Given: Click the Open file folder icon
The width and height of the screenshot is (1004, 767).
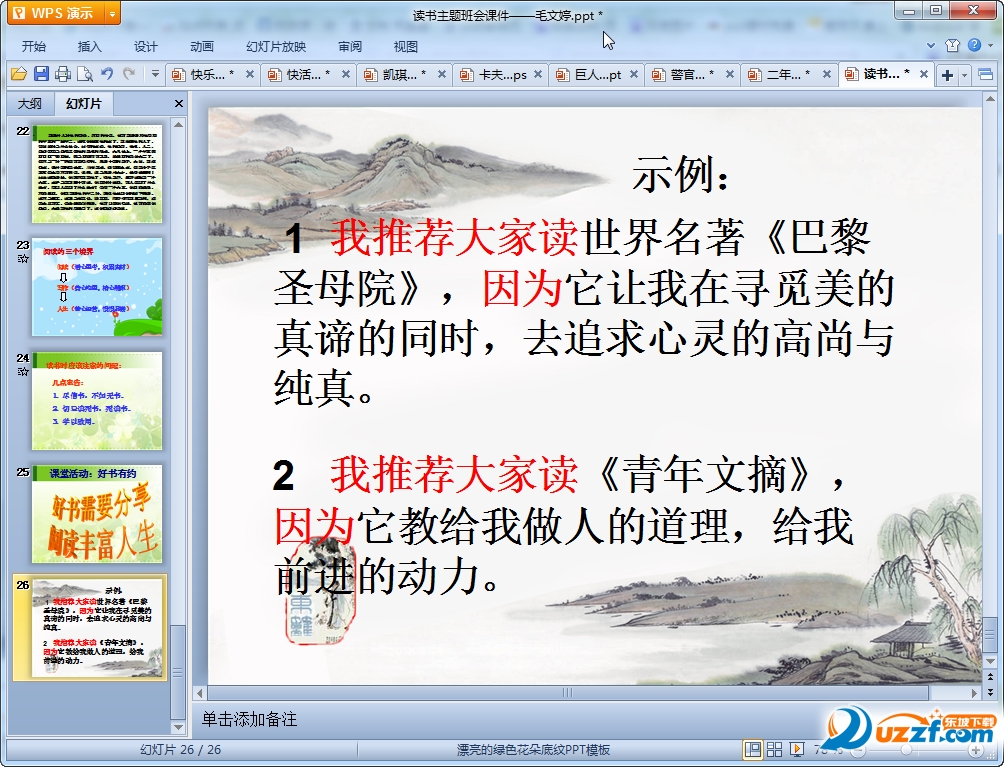Looking at the screenshot, I should [x=19, y=74].
